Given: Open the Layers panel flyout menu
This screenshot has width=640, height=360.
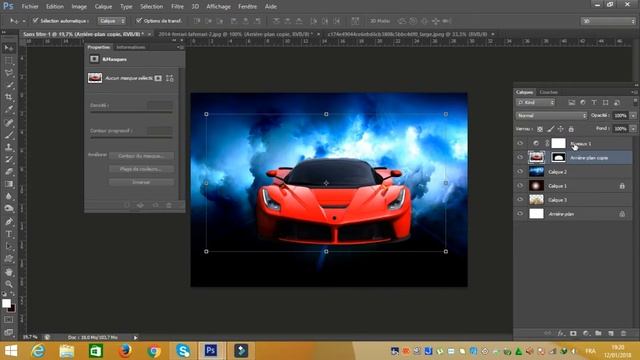Looking at the screenshot, I should tap(634, 92).
